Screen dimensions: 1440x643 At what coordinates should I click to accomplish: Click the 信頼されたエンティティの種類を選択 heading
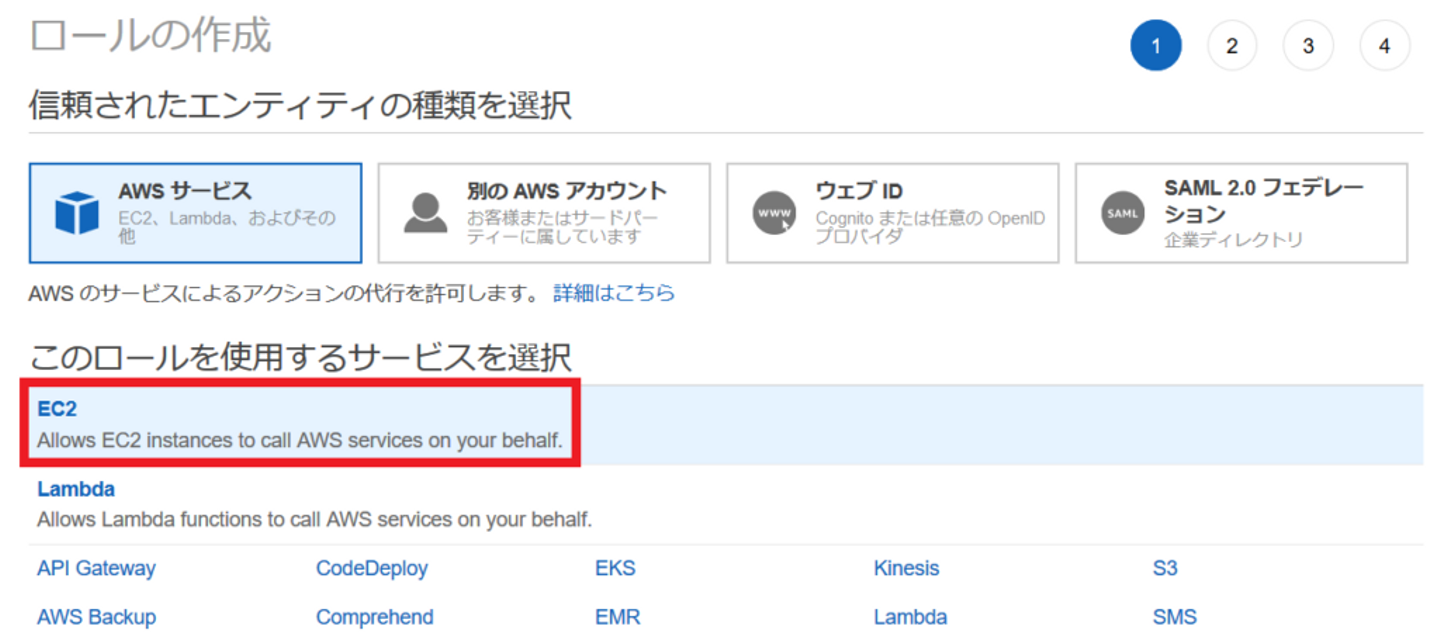pyautogui.click(x=300, y=105)
